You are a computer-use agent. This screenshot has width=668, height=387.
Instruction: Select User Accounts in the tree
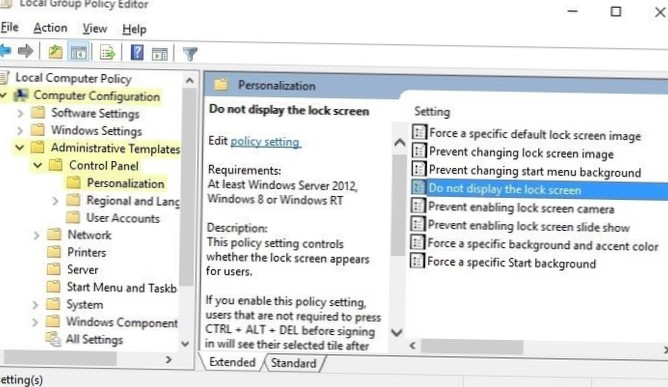pyautogui.click(x=123, y=218)
